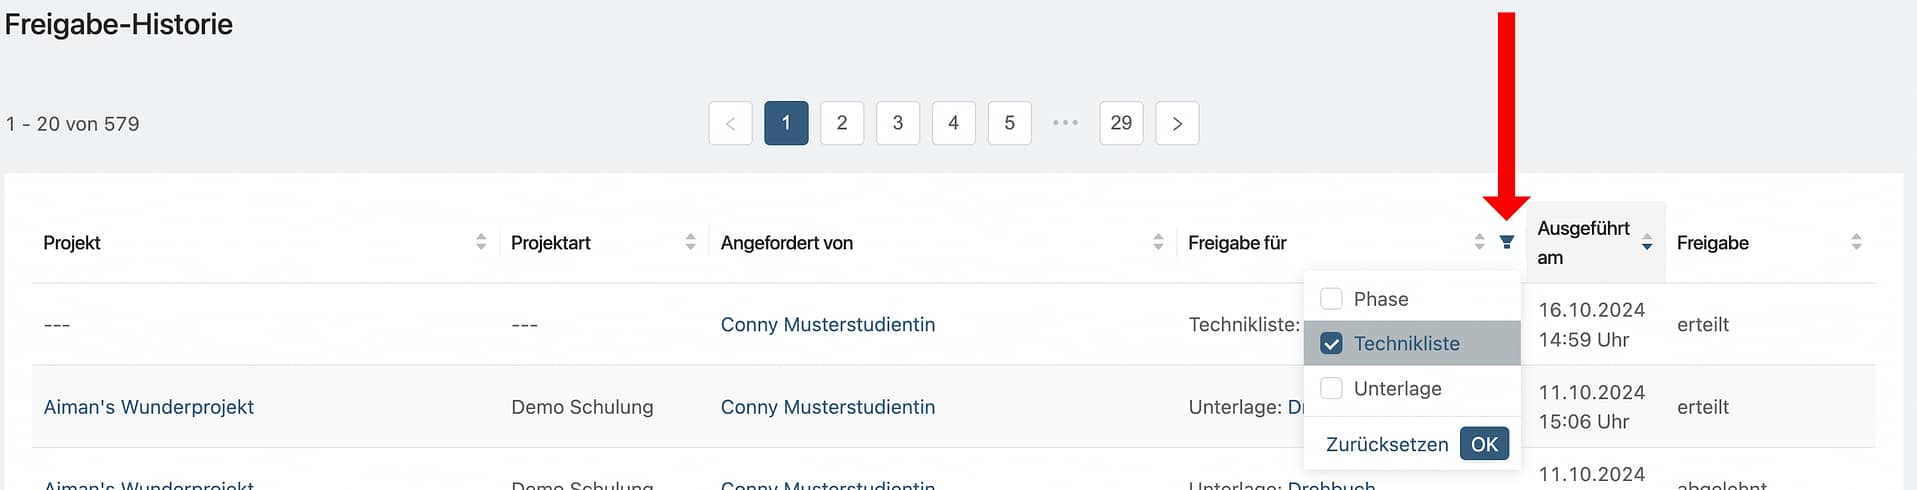Viewport: 1917px width, 490px height.
Task: Click the filter funnel icon in Freigabe für
Action: [1506, 242]
